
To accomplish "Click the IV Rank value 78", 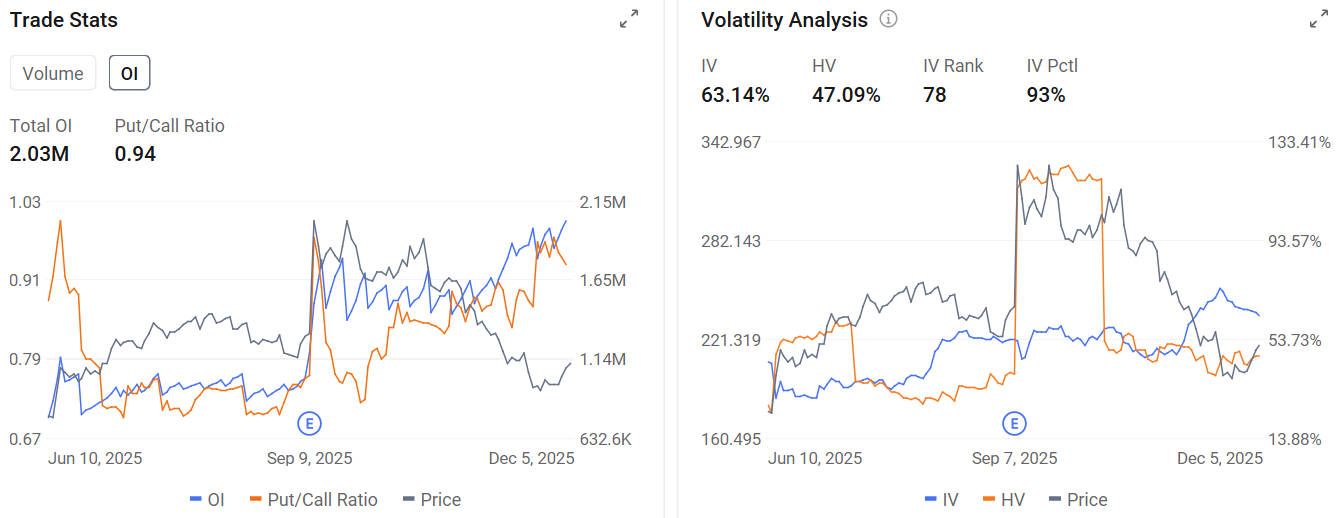I will pos(935,95).
